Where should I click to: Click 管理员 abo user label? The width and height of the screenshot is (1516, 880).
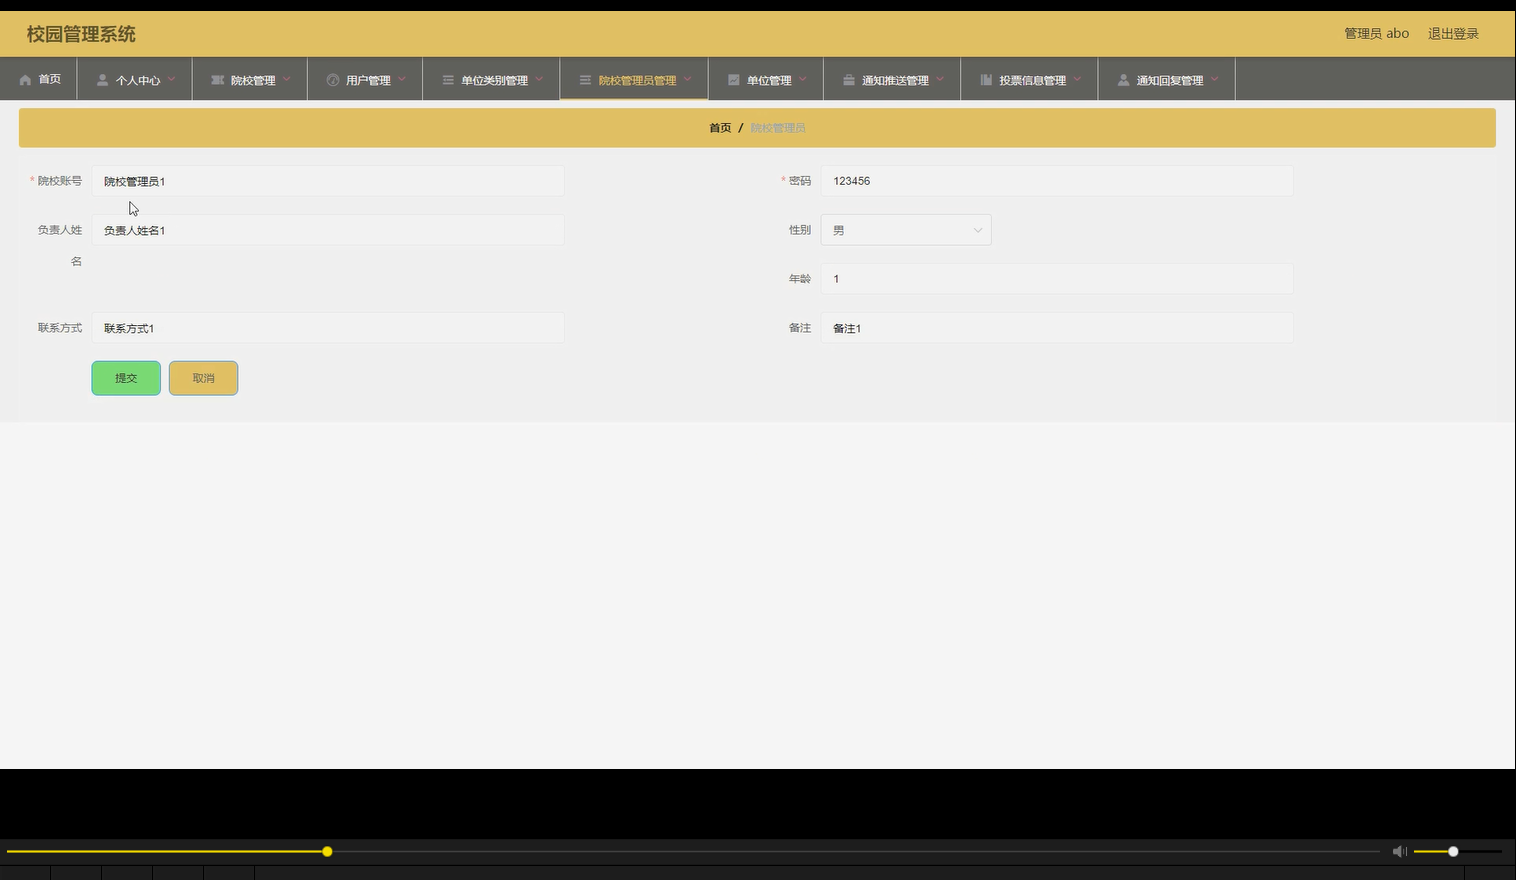(1376, 34)
